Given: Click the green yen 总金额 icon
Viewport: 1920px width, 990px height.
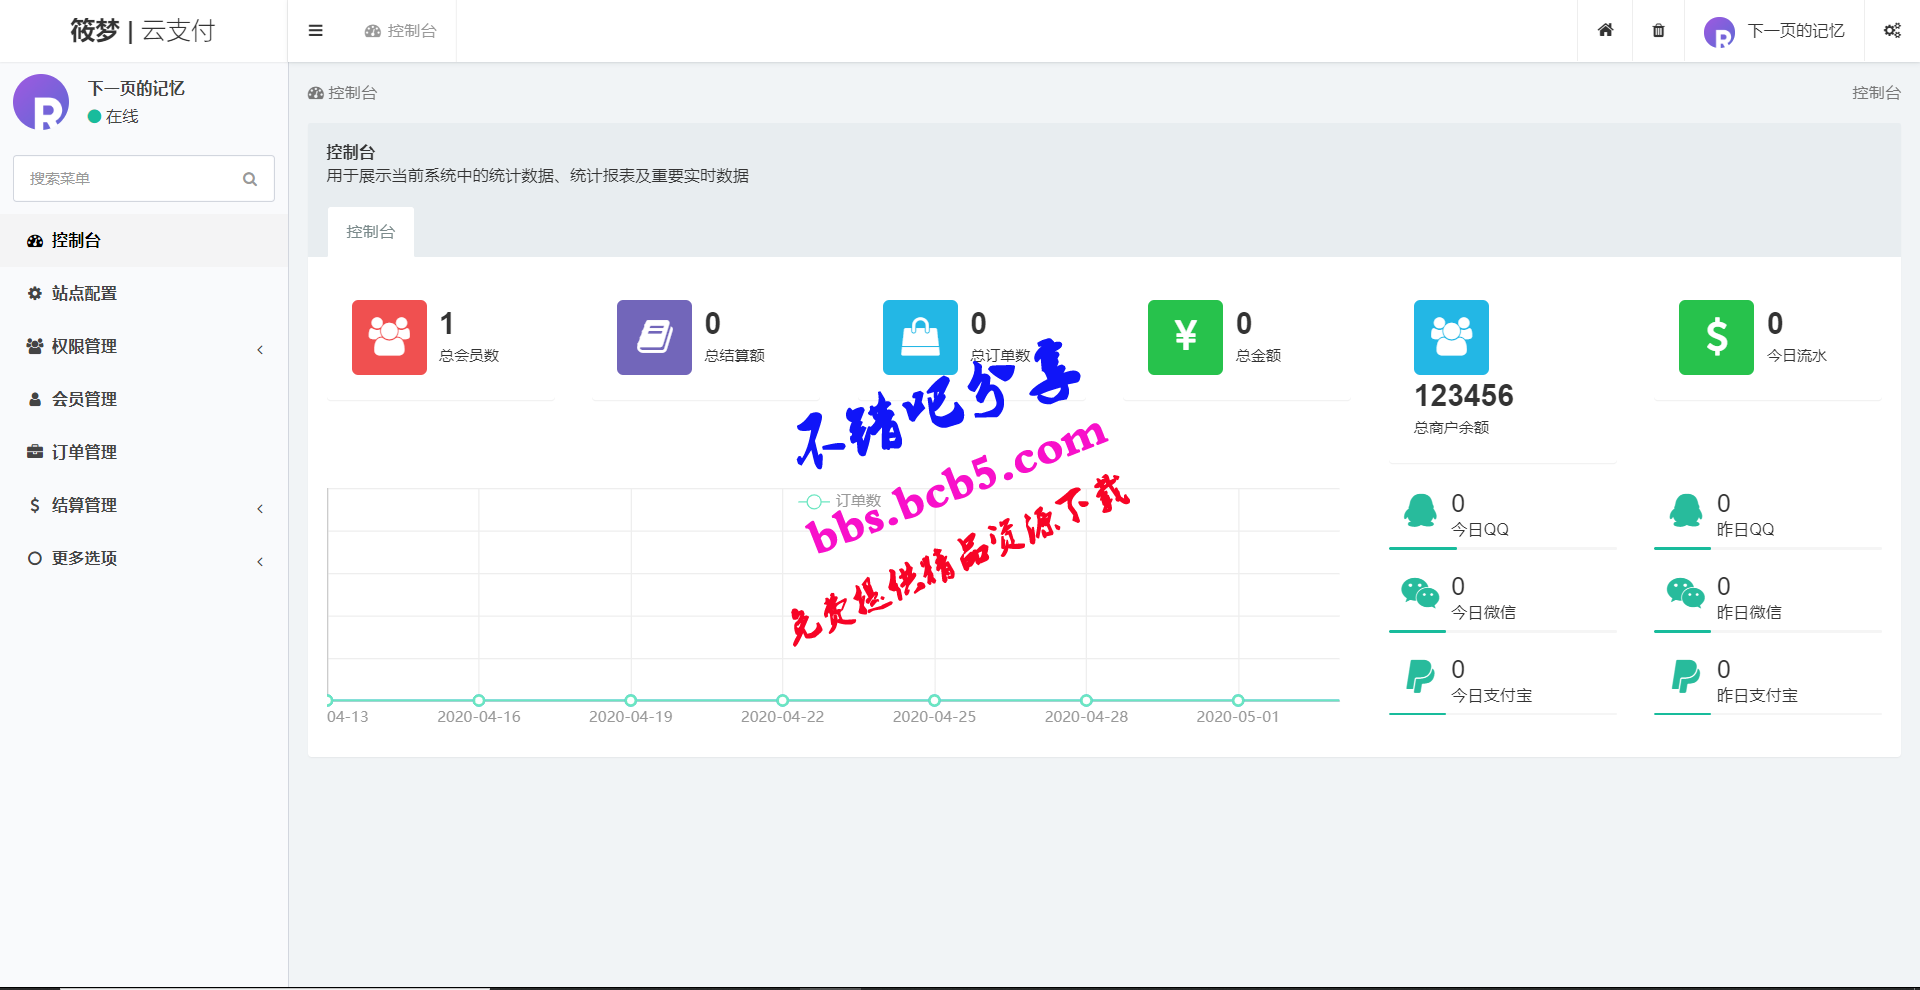Looking at the screenshot, I should coord(1185,337).
